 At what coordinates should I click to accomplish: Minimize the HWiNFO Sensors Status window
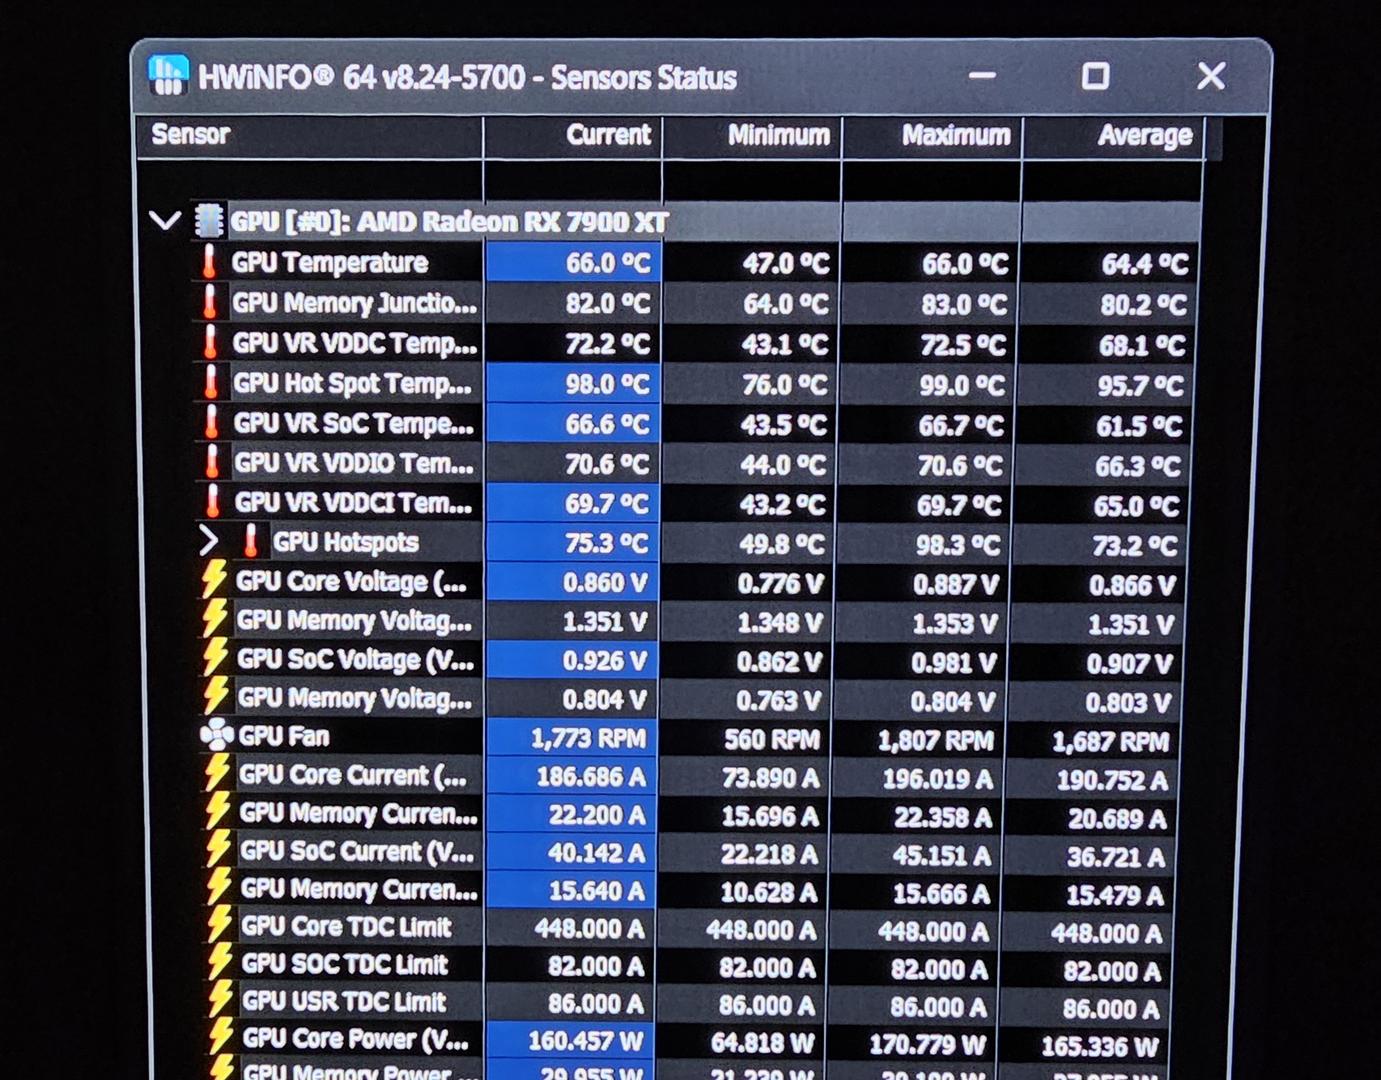tap(982, 76)
